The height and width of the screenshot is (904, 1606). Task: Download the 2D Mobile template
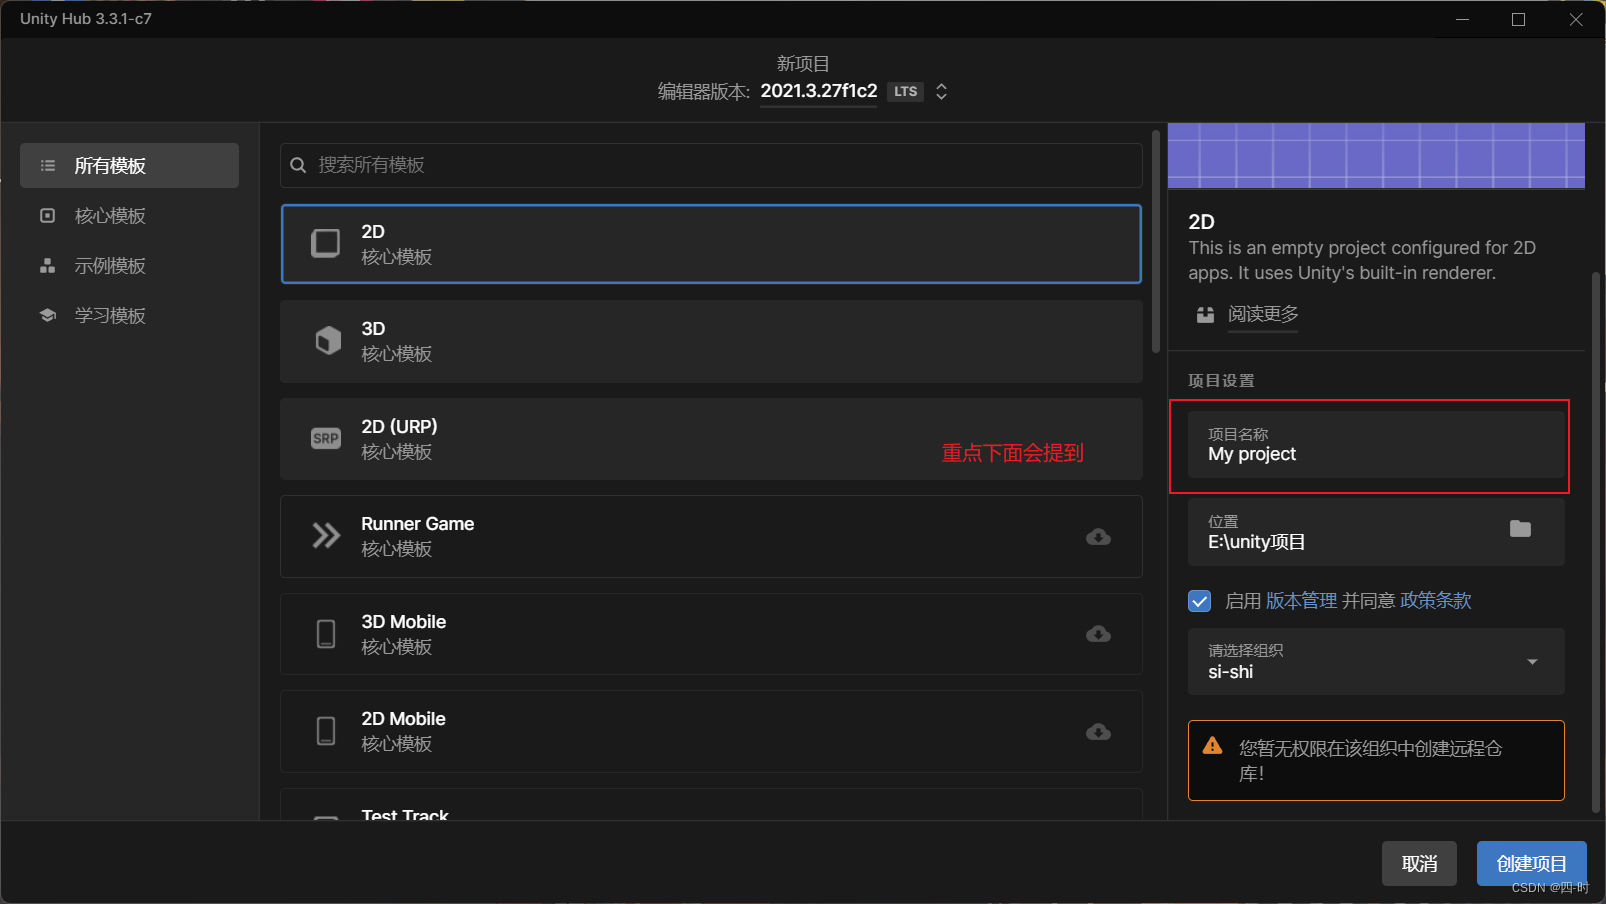click(x=1098, y=732)
